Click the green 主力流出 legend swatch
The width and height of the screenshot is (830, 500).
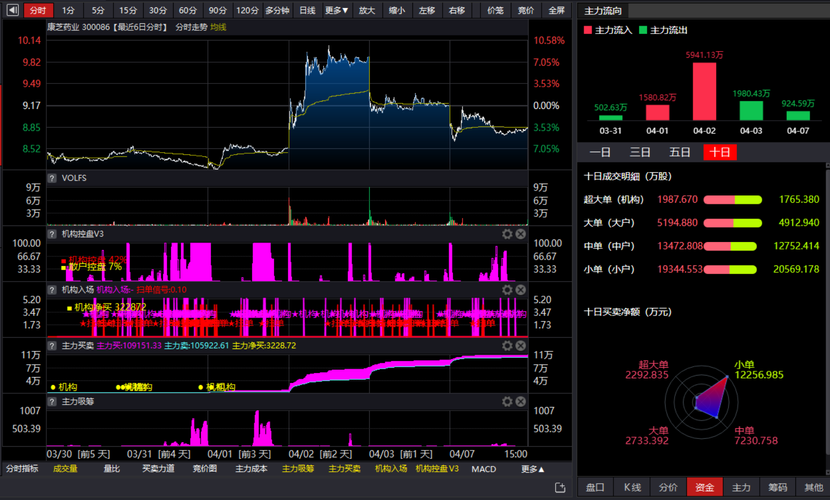[643, 30]
